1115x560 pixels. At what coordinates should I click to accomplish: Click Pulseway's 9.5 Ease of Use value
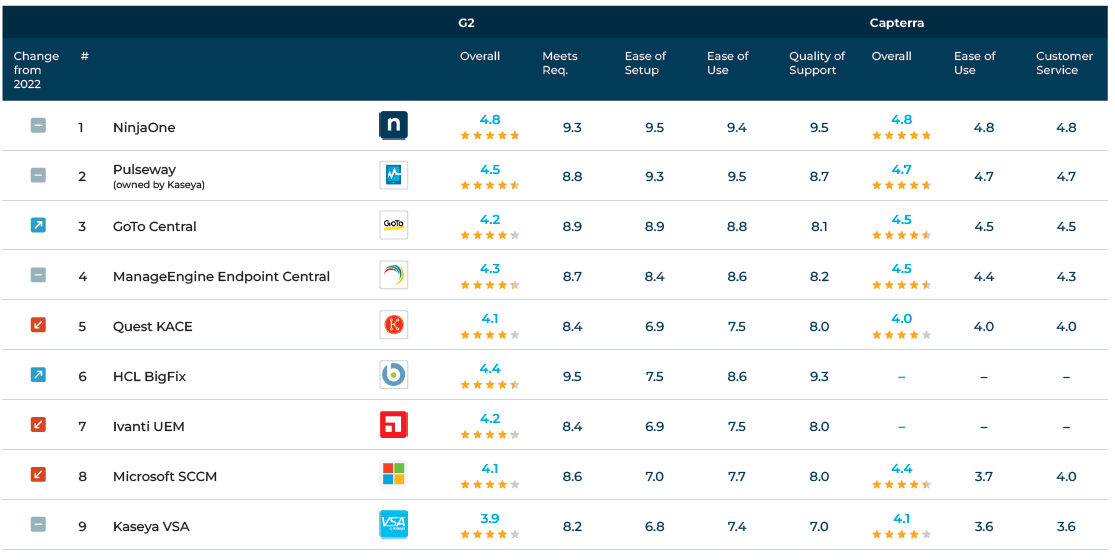[737, 176]
